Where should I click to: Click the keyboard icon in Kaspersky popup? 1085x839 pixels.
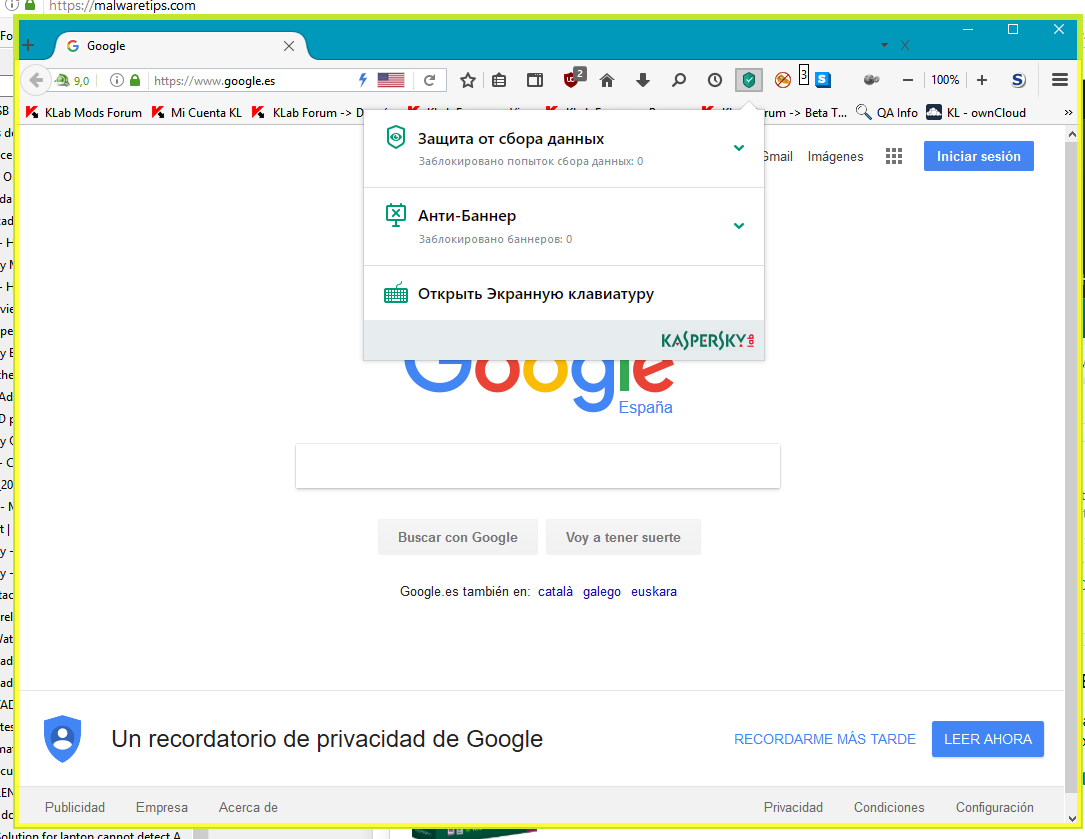tap(396, 294)
